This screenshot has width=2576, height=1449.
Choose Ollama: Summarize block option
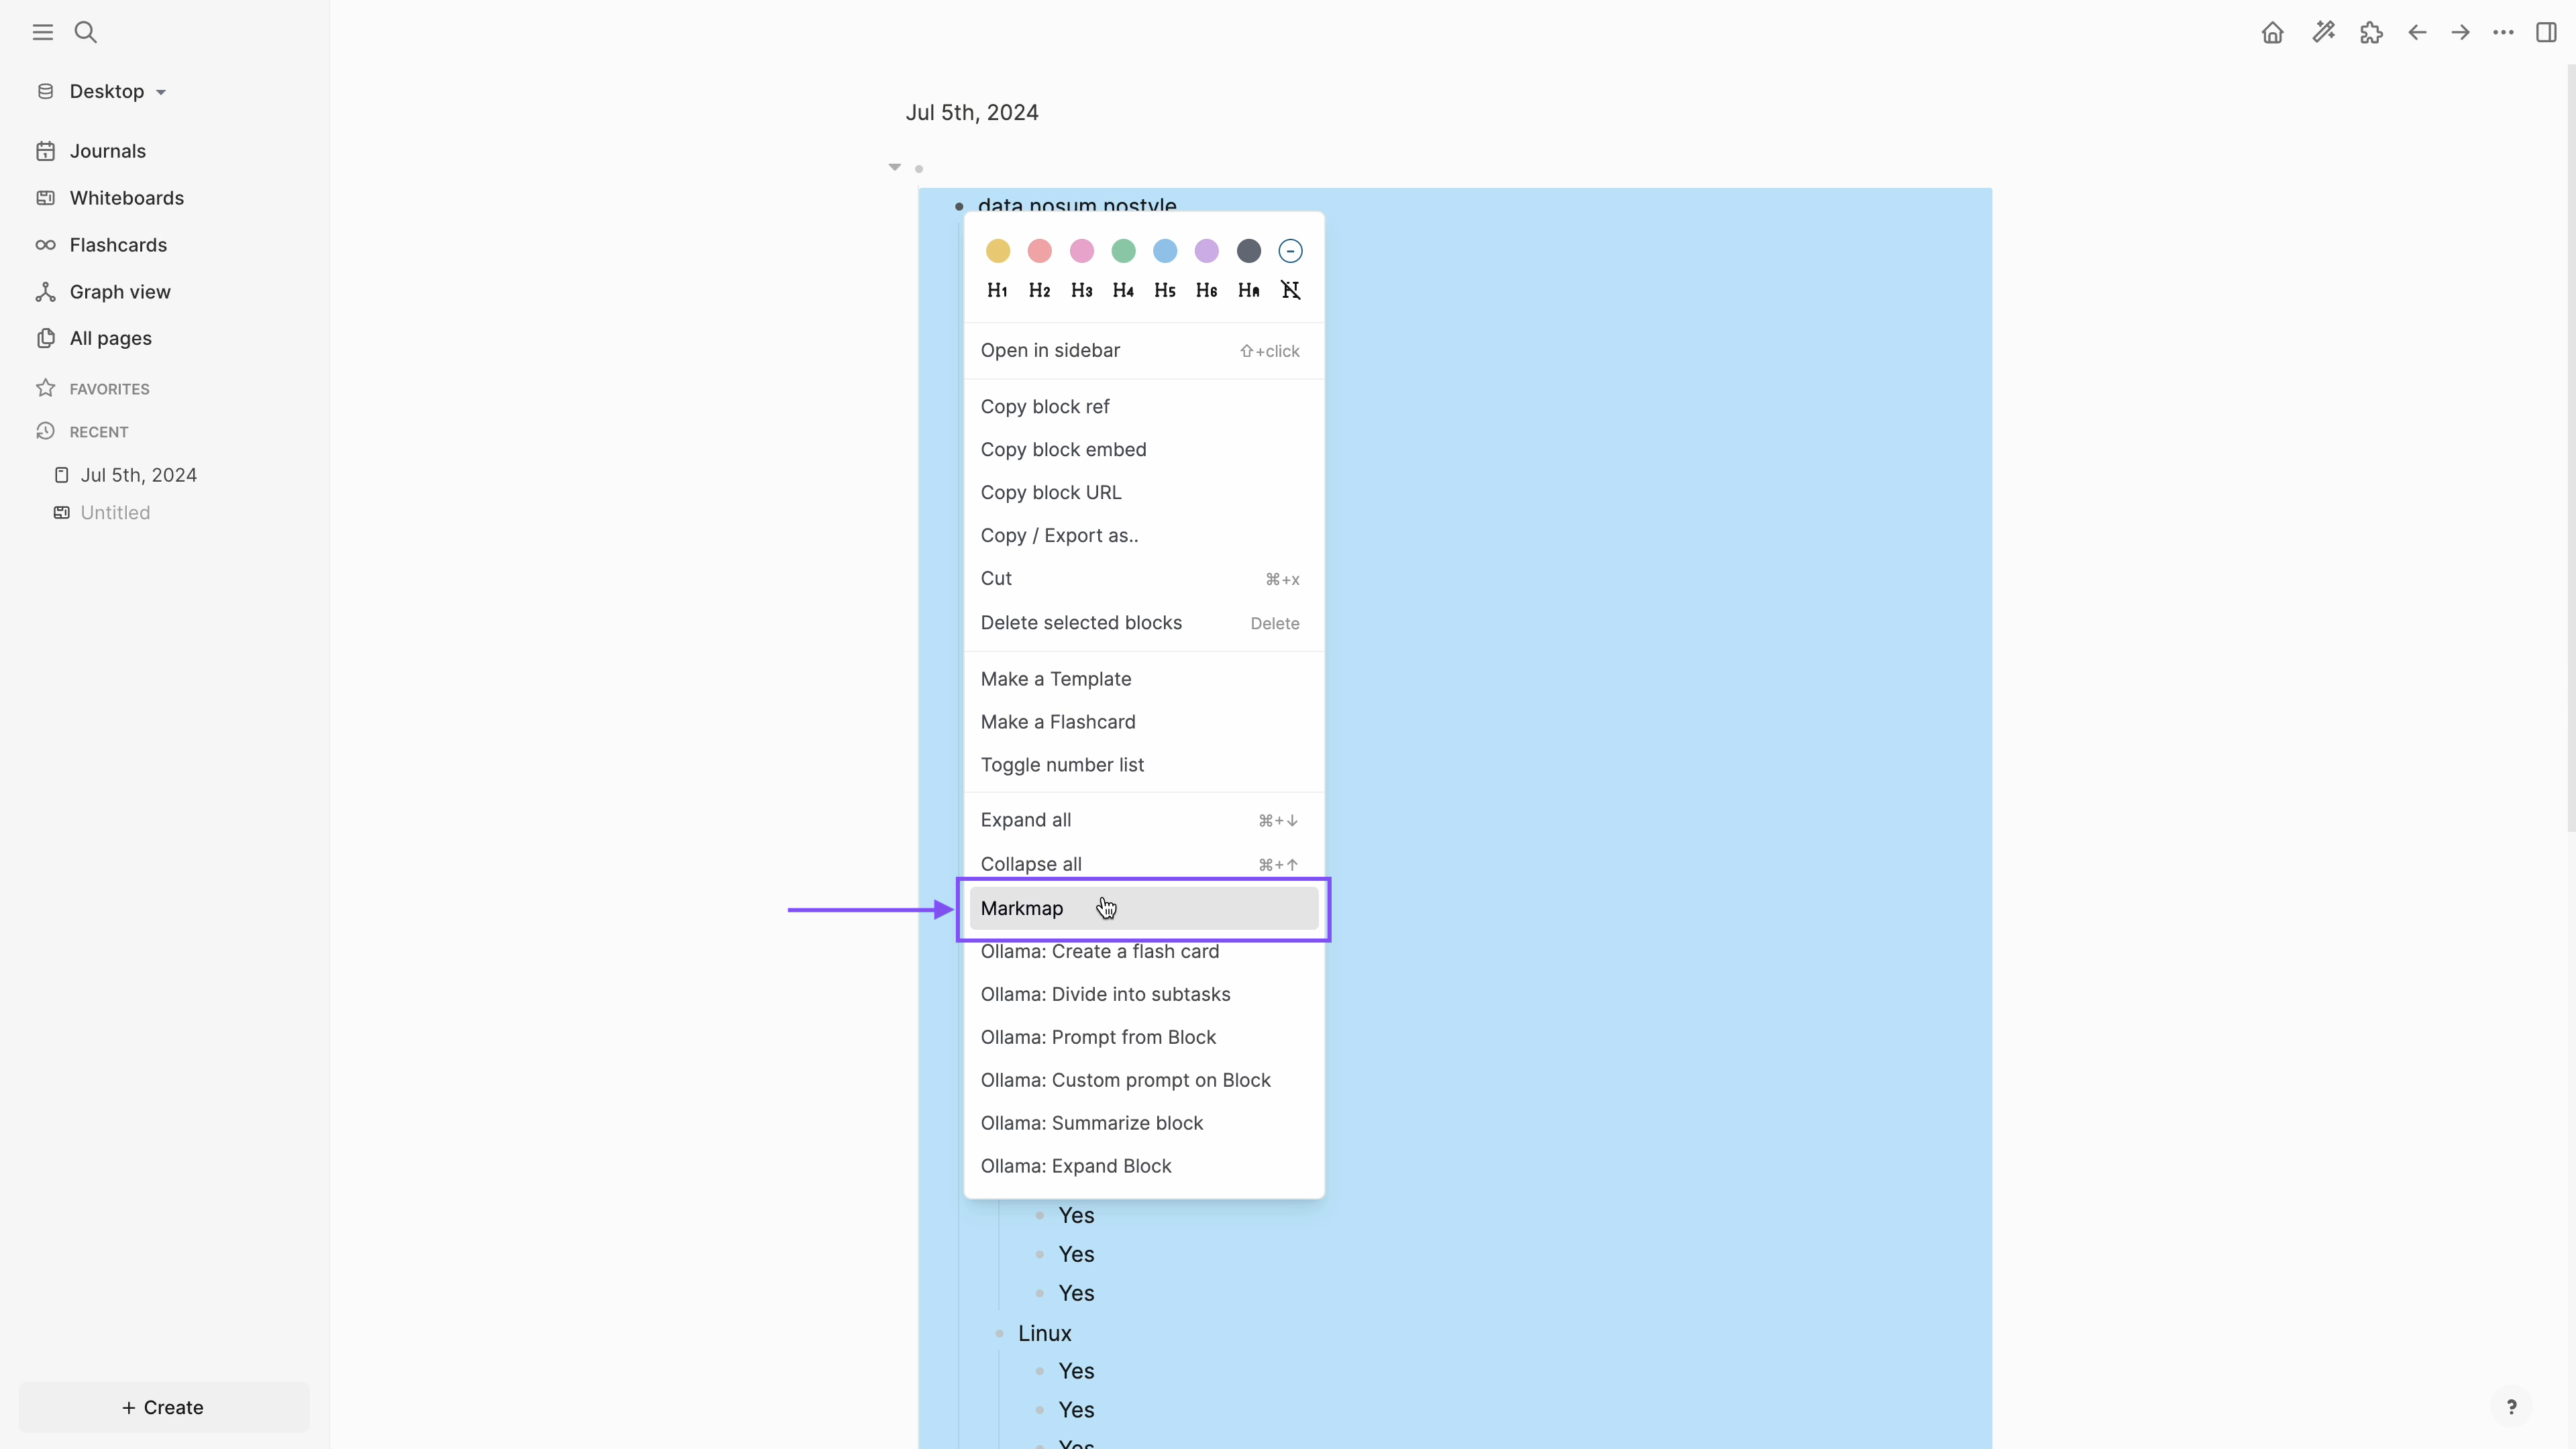click(x=1092, y=1122)
